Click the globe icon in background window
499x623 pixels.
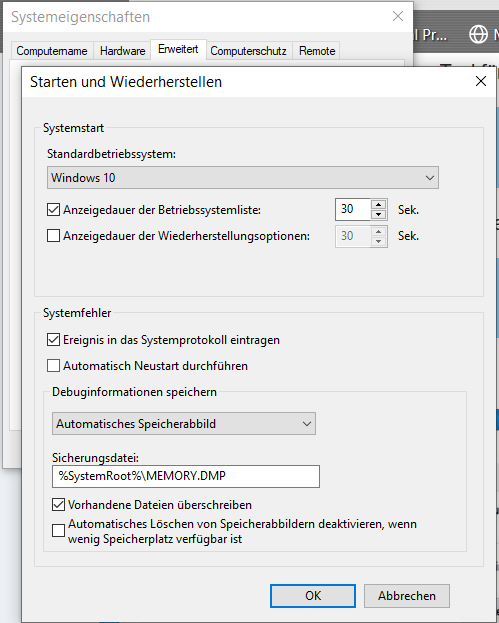(x=478, y=34)
